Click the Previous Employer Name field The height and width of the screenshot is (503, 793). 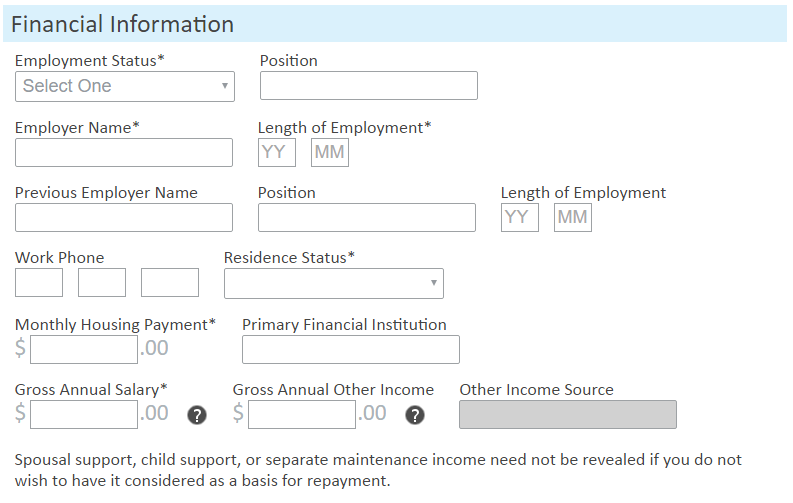point(124,218)
